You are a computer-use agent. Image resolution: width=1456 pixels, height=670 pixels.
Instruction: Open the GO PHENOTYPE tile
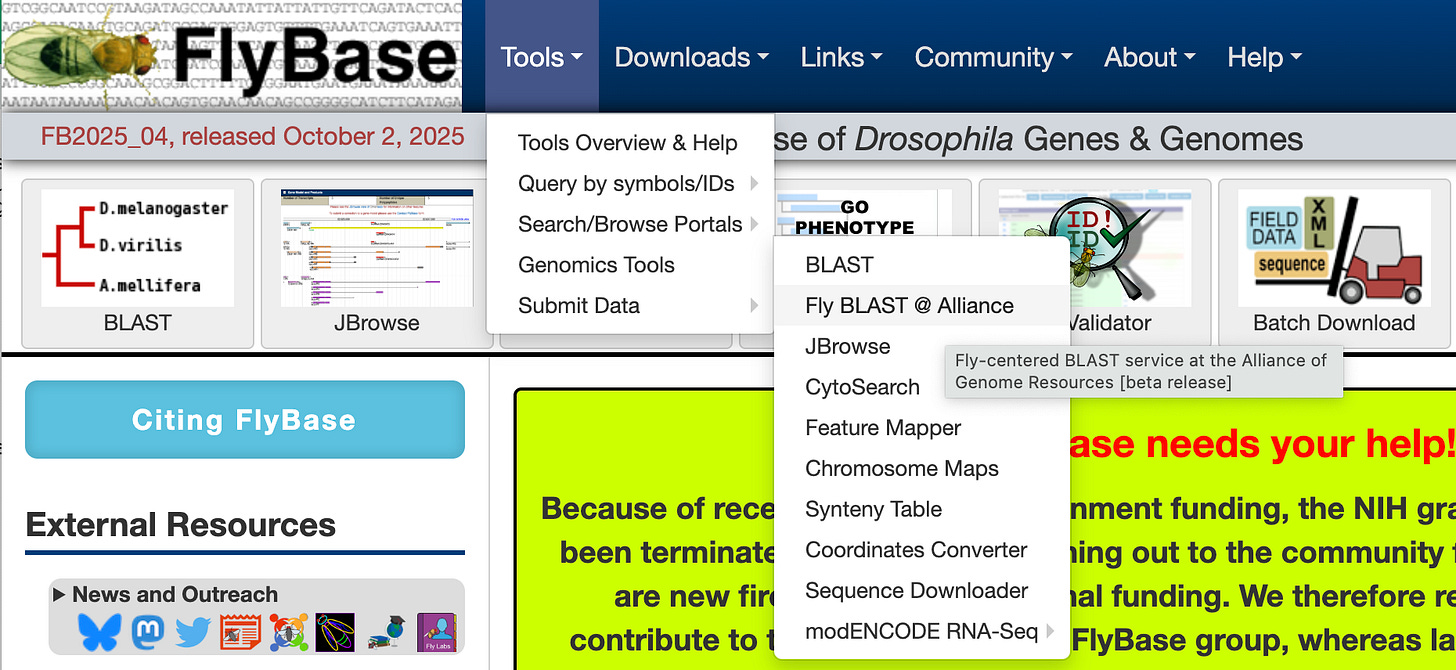(855, 210)
